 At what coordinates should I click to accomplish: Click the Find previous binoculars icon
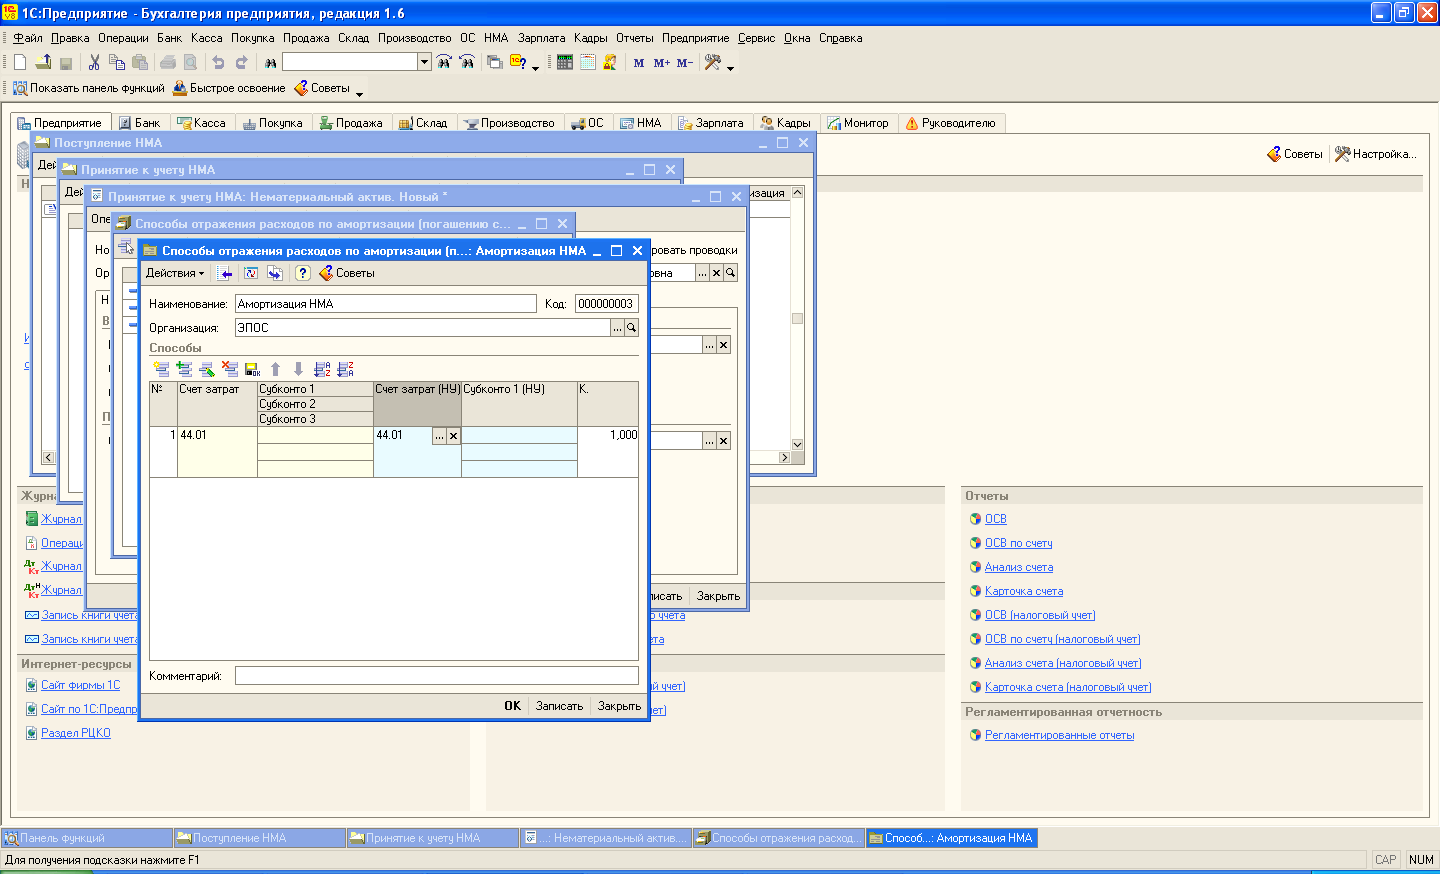[x=467, y=62]
